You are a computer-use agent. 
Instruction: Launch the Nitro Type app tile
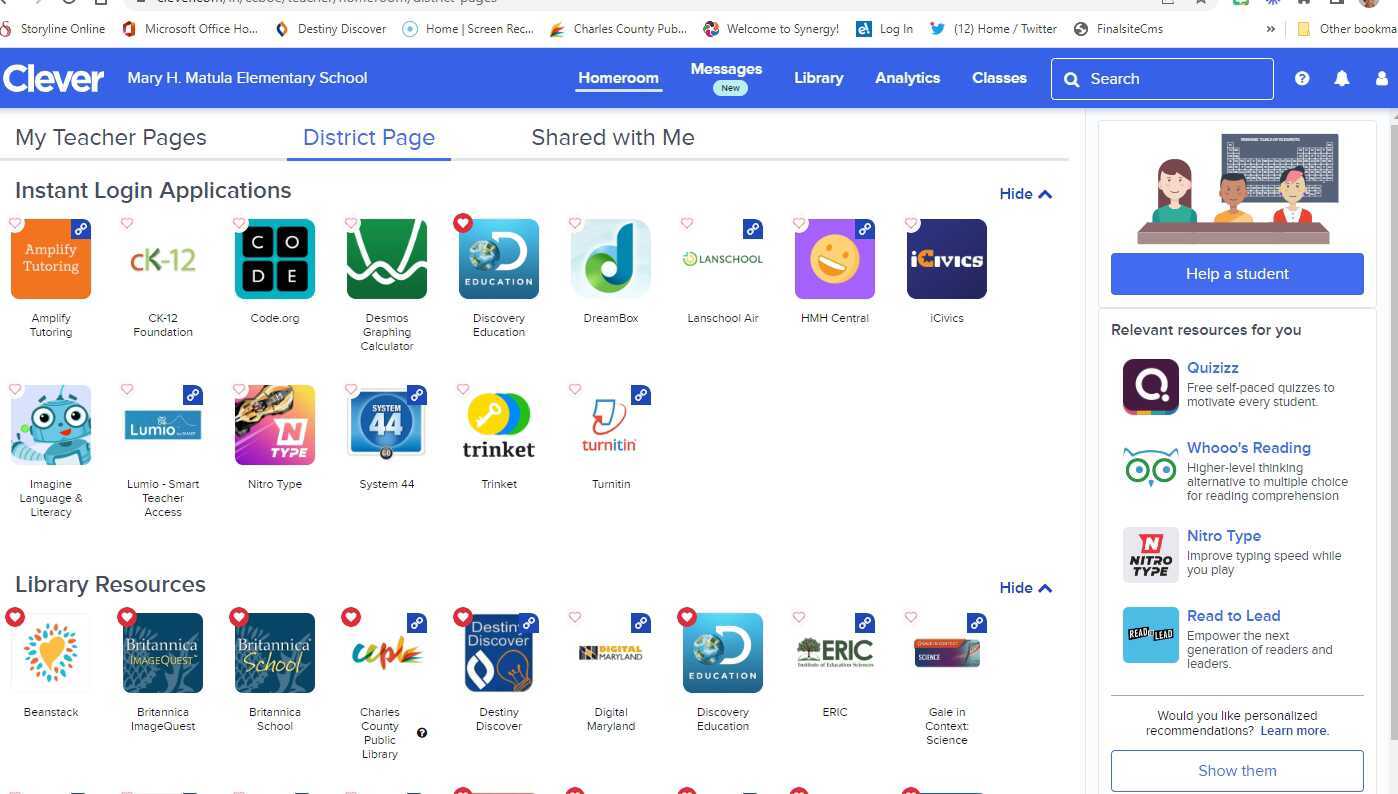(275, 425)
